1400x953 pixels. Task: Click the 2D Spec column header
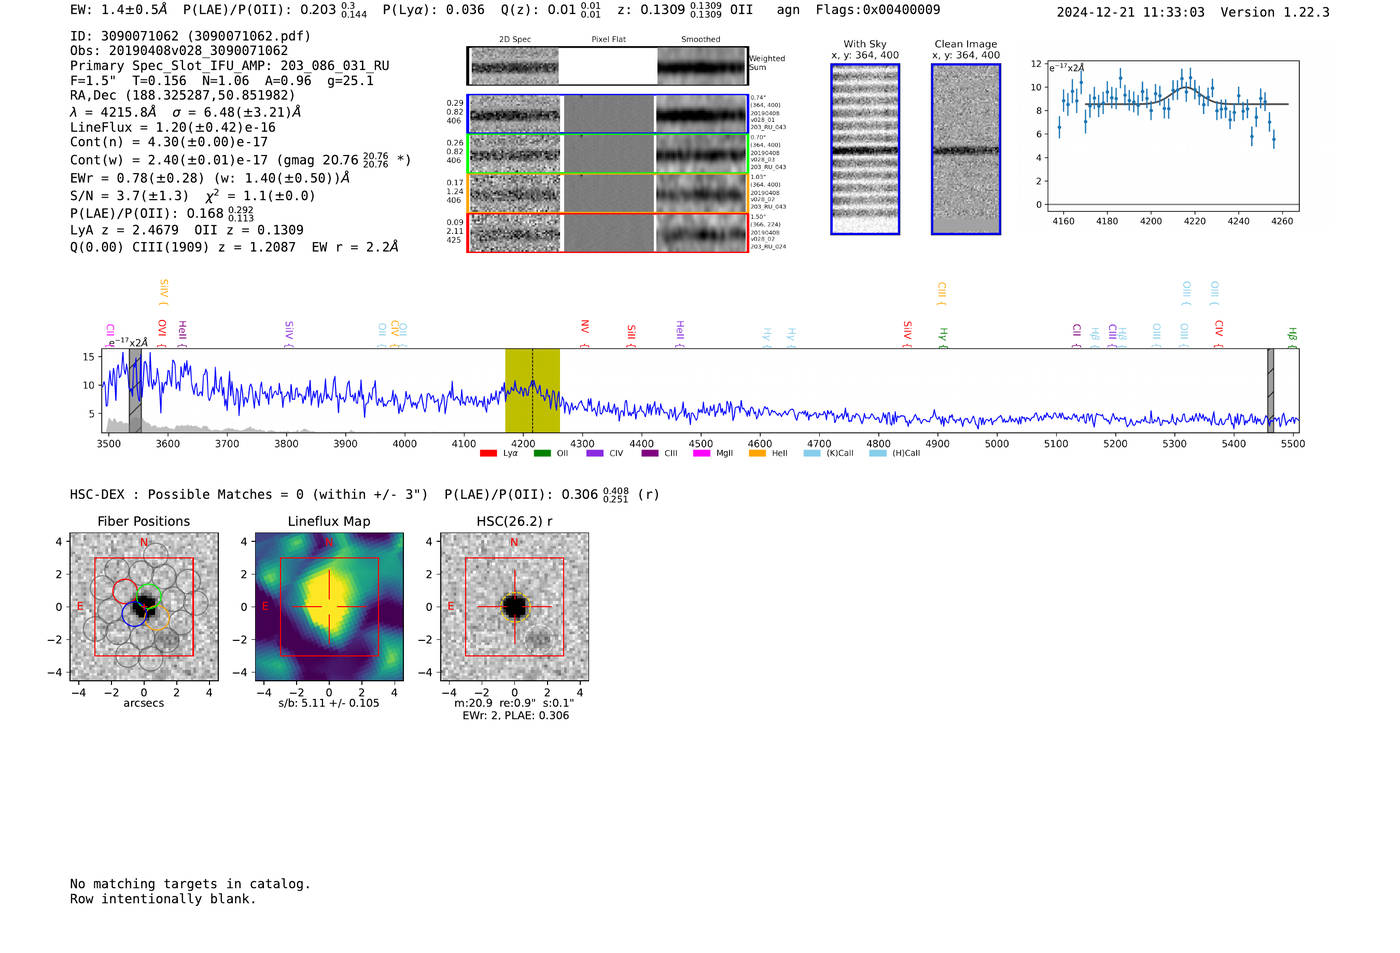[515, 40]
